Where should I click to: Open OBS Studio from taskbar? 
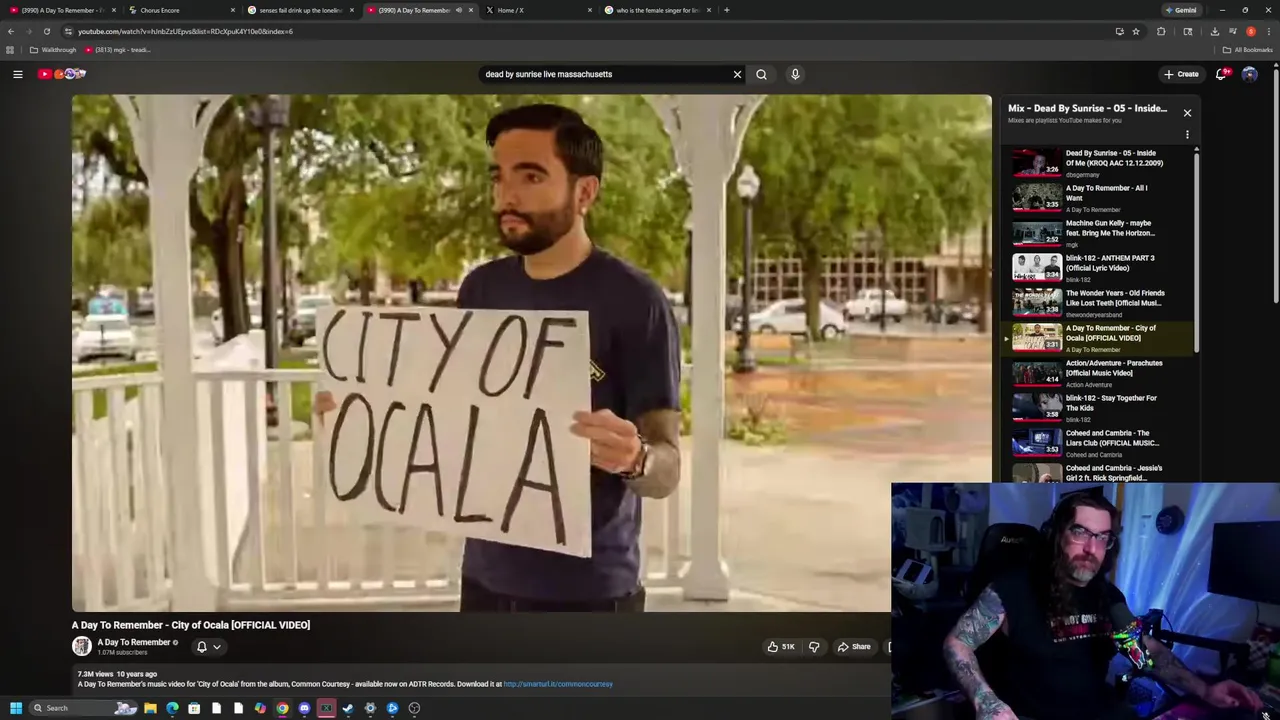click(x=414, y=708)
